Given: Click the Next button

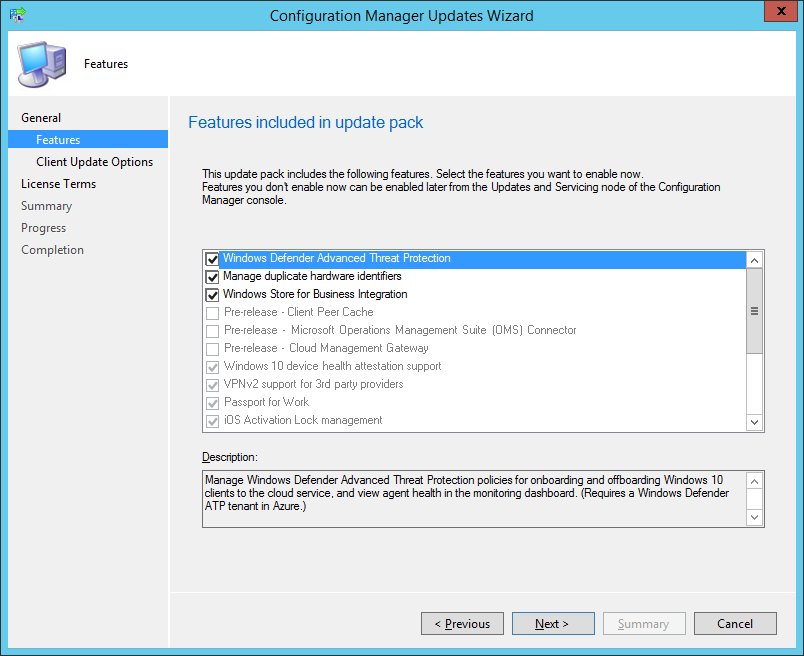Looking at the screenshot, I should pos(553,624).
